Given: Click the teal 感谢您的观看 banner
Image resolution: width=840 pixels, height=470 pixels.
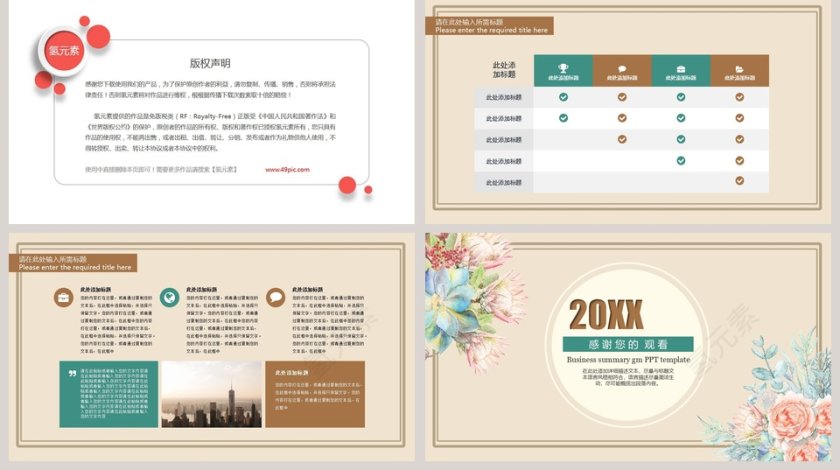Looking at the screenshot, I should click(x=628, y=344).
